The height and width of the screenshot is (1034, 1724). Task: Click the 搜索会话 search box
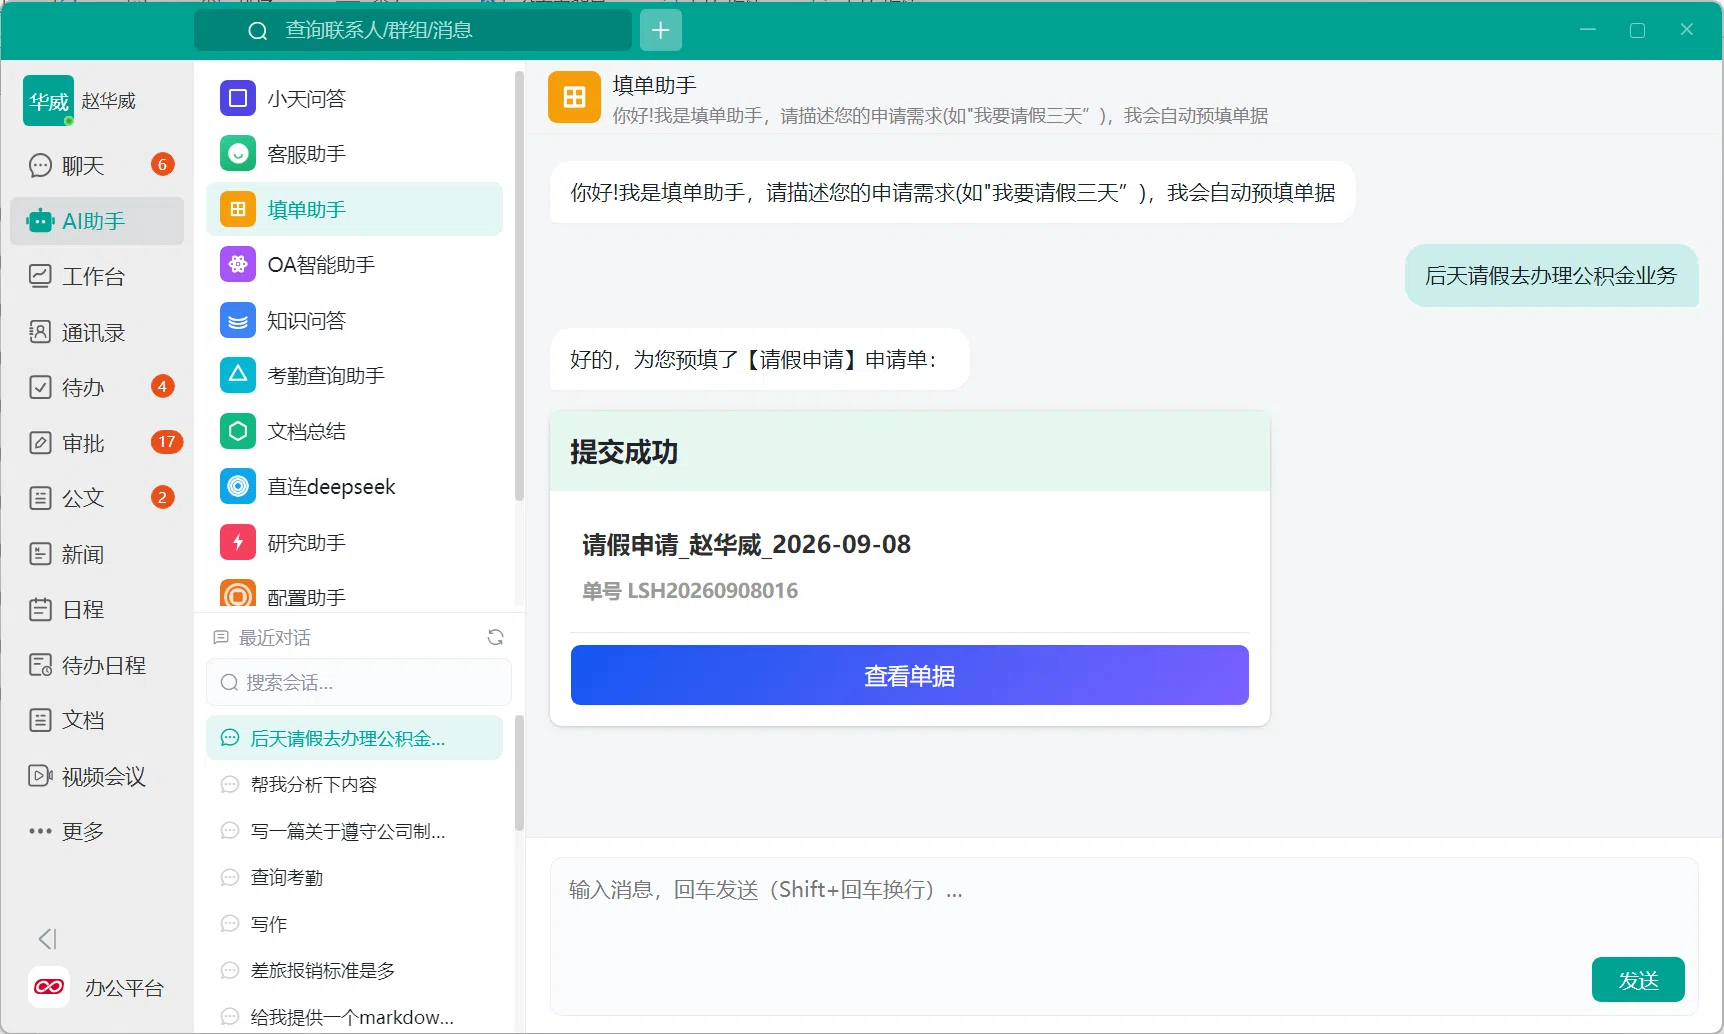[x=359, y=682]
